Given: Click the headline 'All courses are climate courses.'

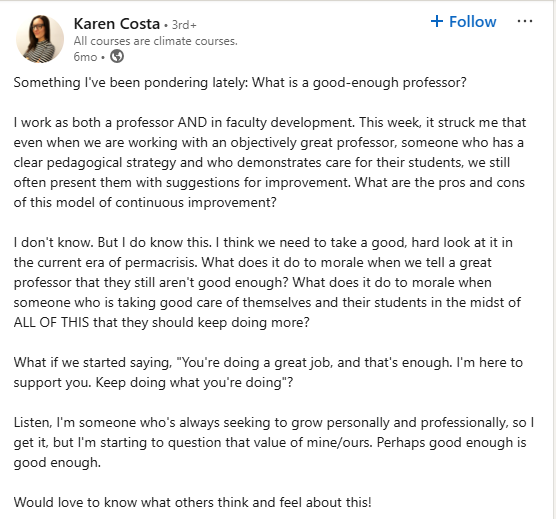Looking at the screenshot, I should [x=156, y=41].
